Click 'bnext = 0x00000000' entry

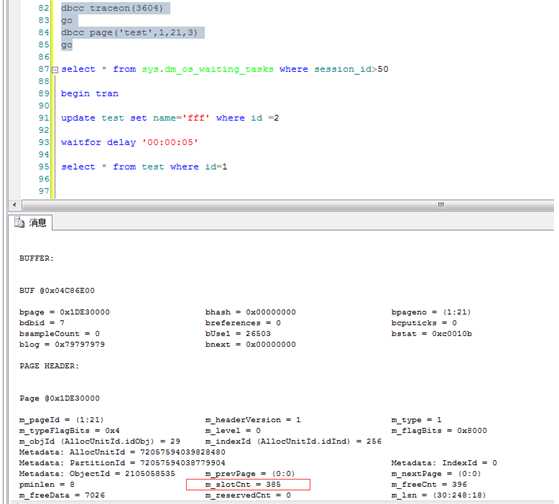click(x=250, y=345)
